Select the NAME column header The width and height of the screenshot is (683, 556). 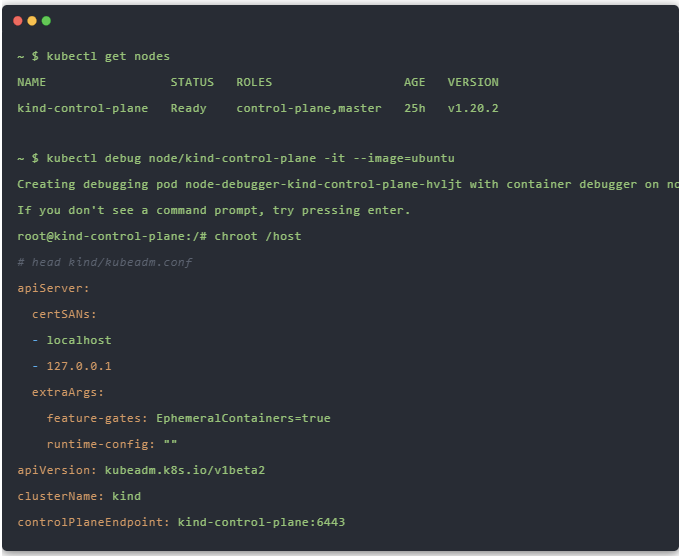pos(32,82)
